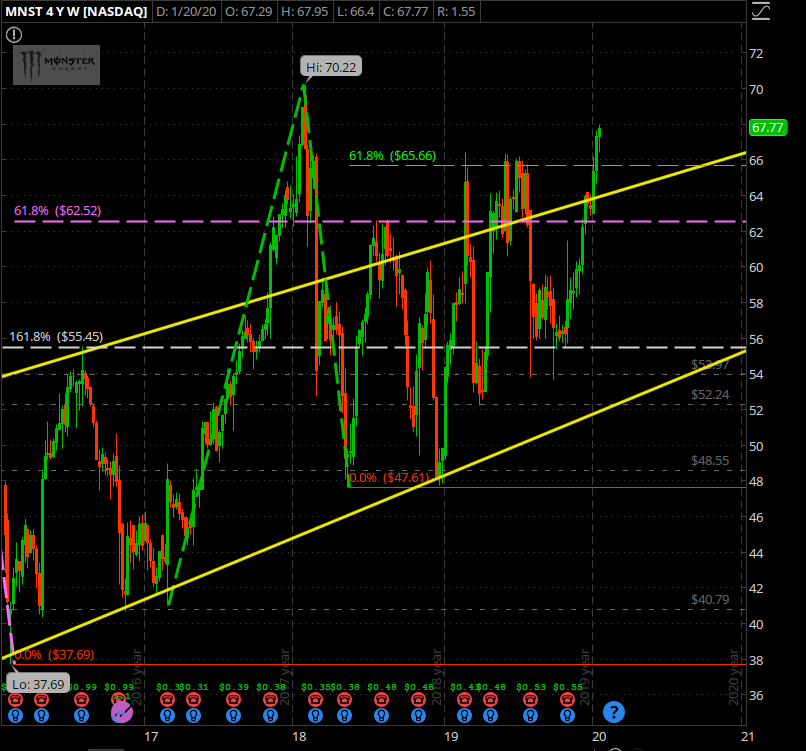The height and width of the screenshot is (751, 806).
Task: Click the purple stock split event icon
Action: click(122, 712)
